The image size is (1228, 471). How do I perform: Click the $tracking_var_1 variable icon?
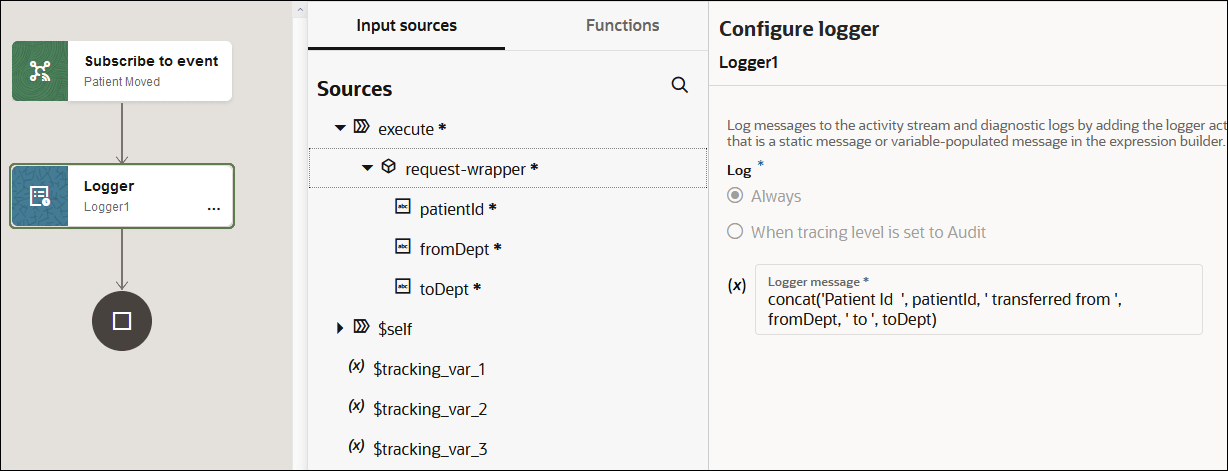pos(356,368)
